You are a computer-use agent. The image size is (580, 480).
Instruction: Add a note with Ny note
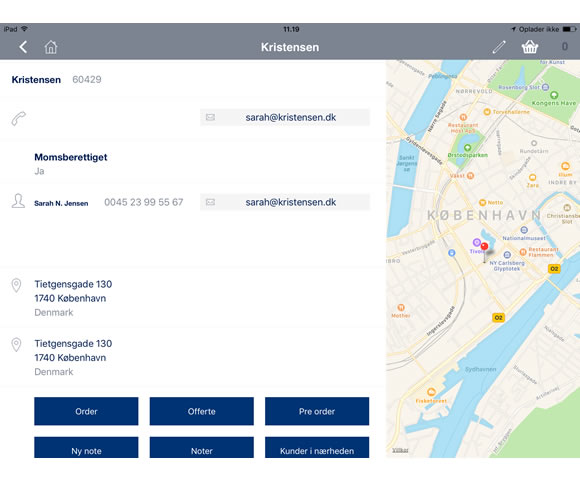click(86, 447)
